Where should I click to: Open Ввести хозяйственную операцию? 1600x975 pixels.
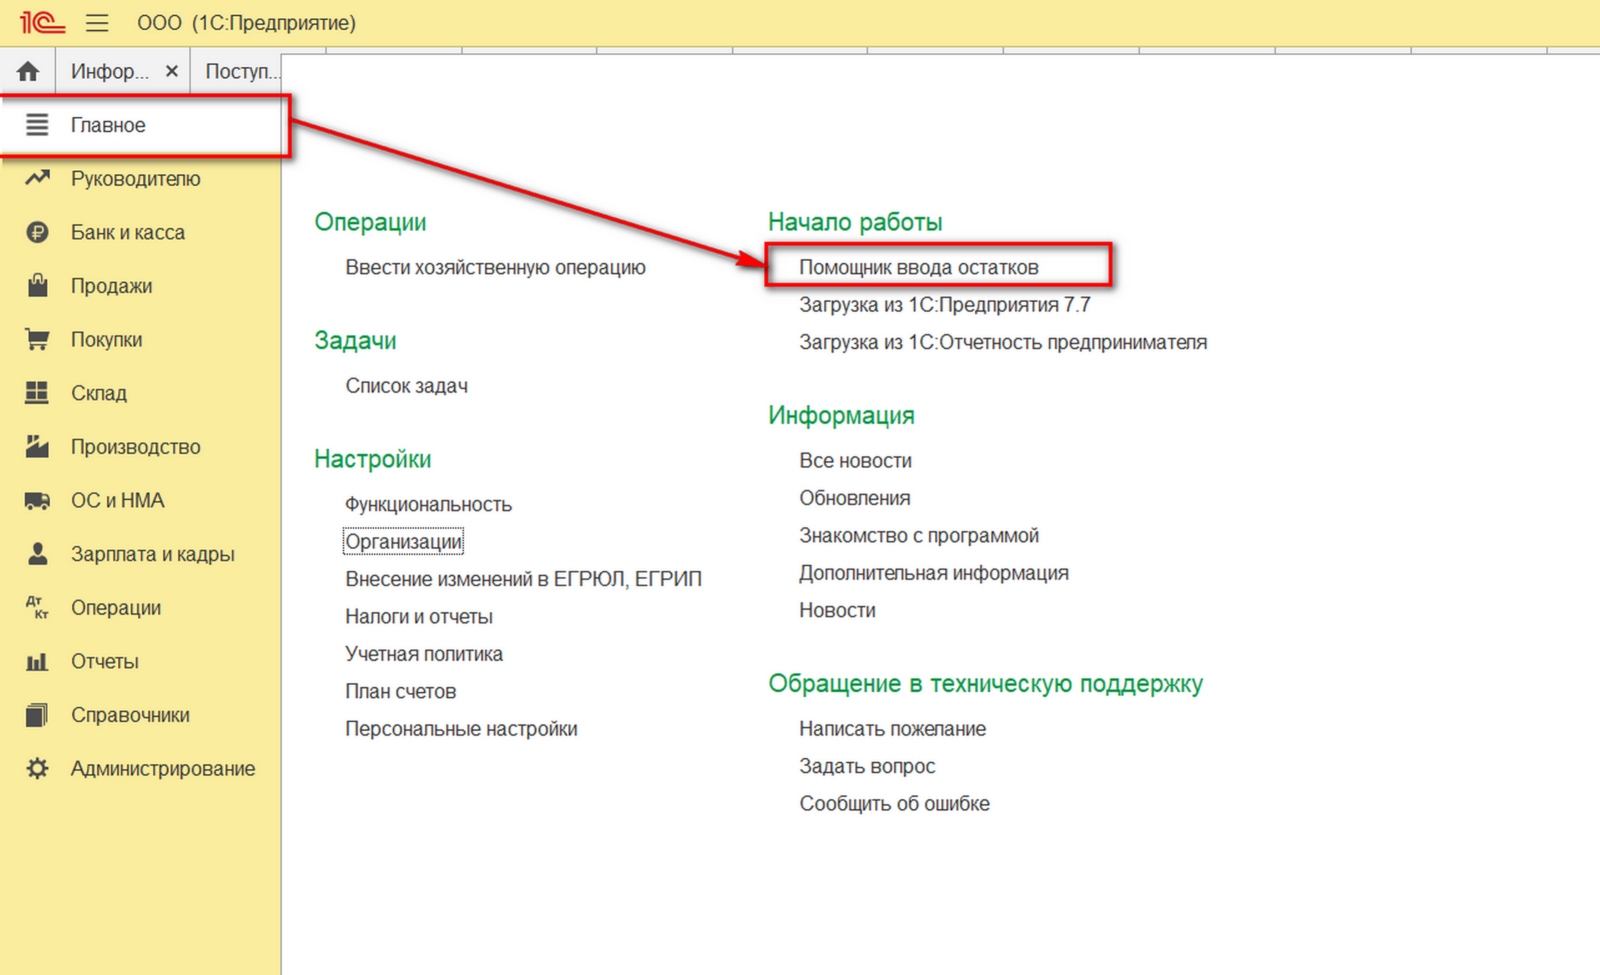pos(496,267)
